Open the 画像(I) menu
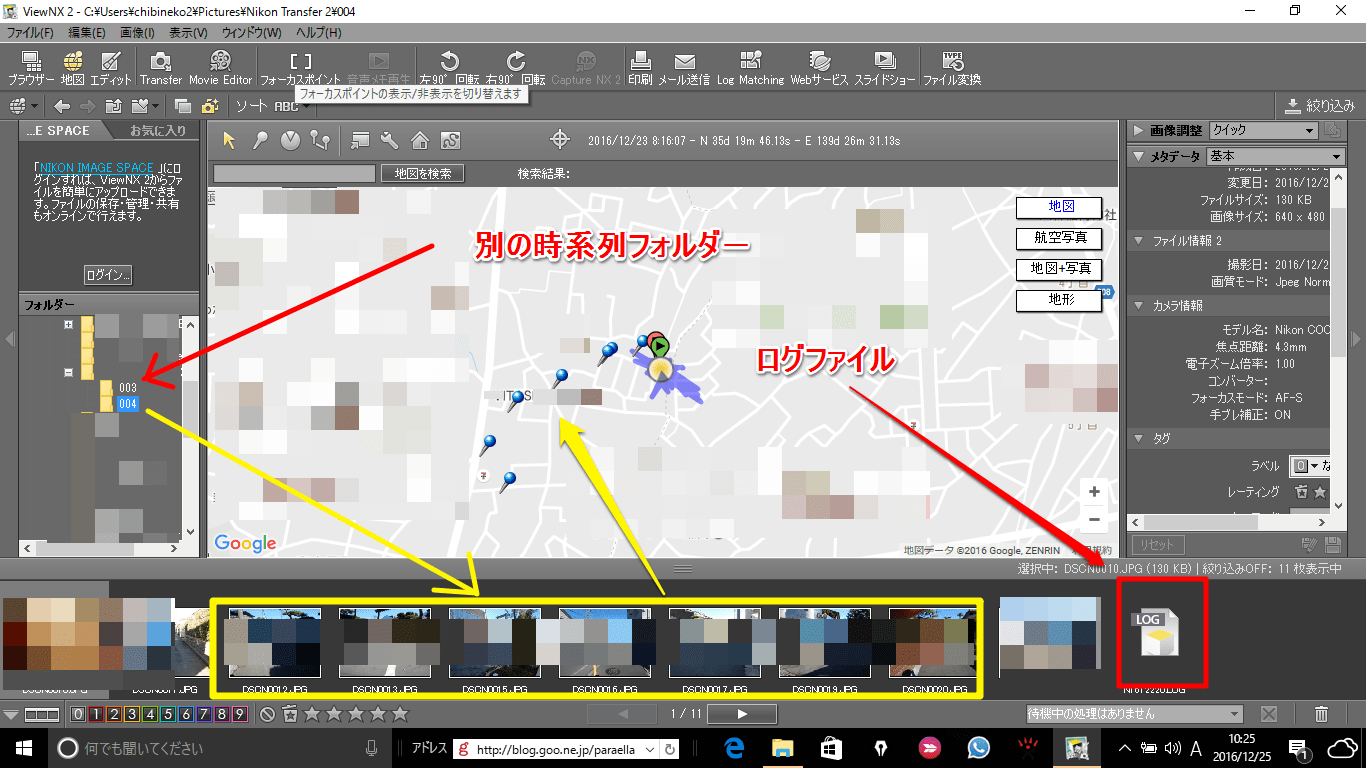Viewport: 1366px width, 768px height. pos(137,33)
